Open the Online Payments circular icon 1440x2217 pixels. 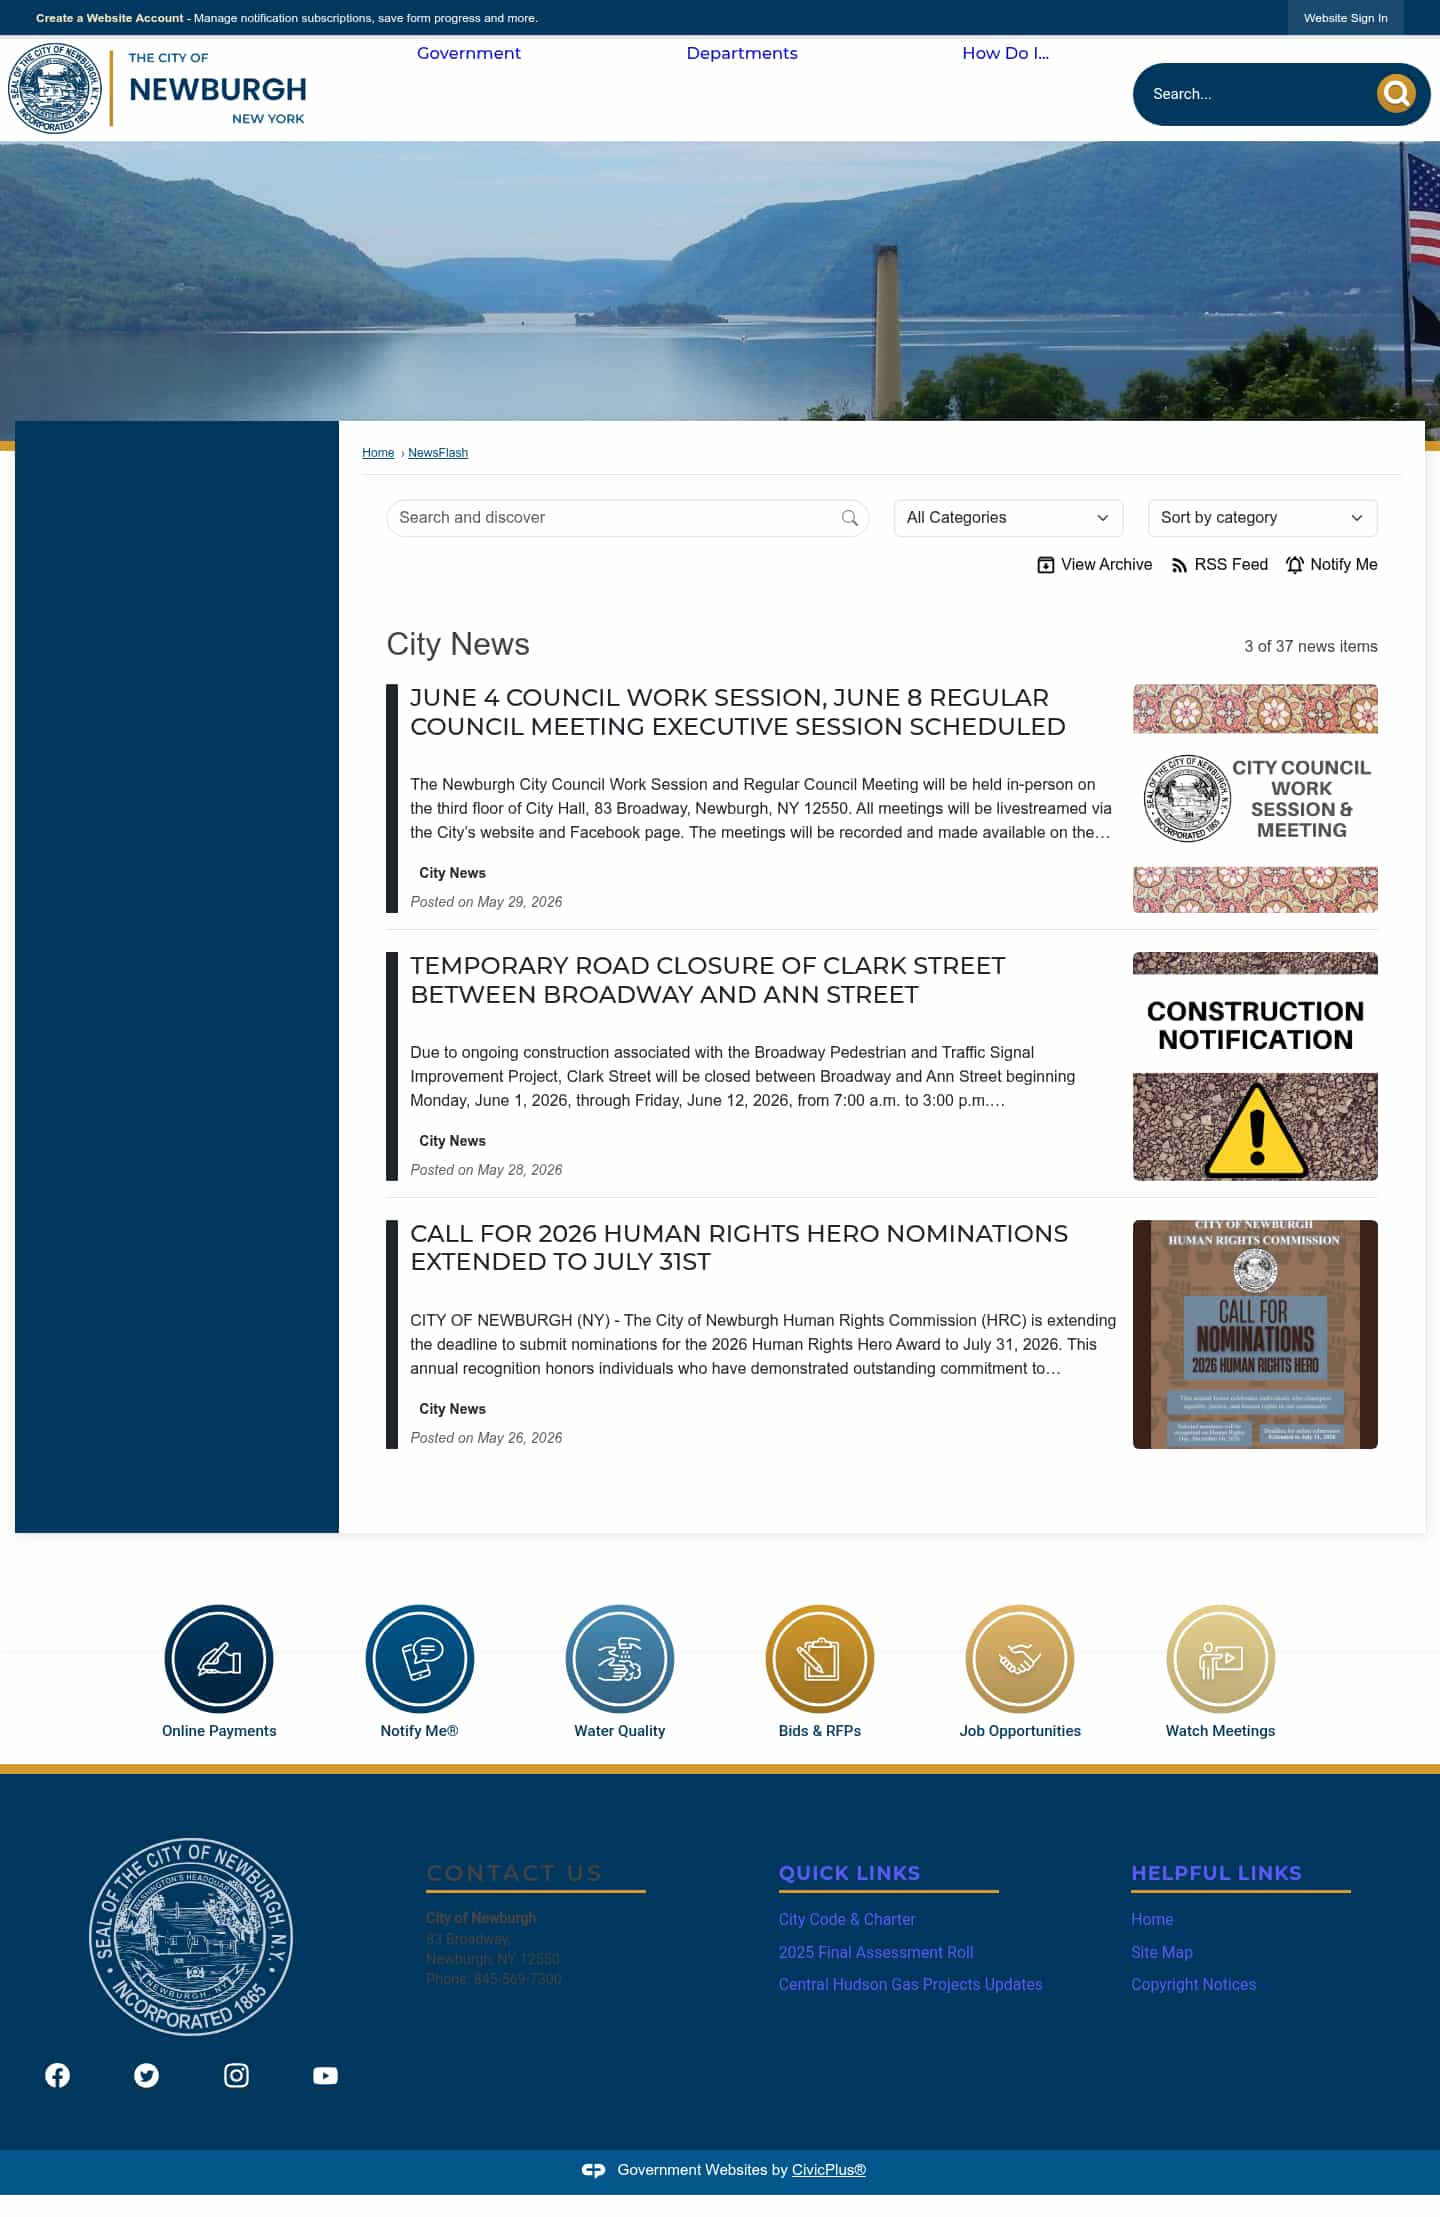tap(219, 1659)
